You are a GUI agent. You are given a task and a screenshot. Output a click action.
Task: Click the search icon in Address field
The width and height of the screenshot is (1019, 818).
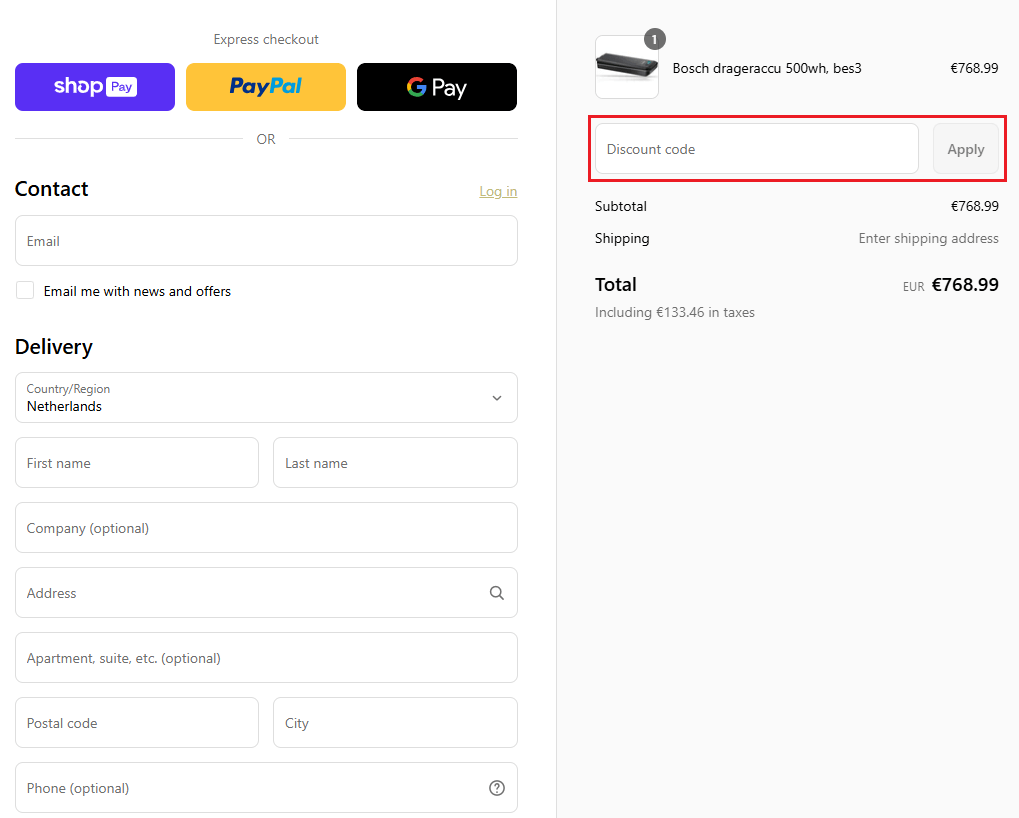tap(497, 593)
